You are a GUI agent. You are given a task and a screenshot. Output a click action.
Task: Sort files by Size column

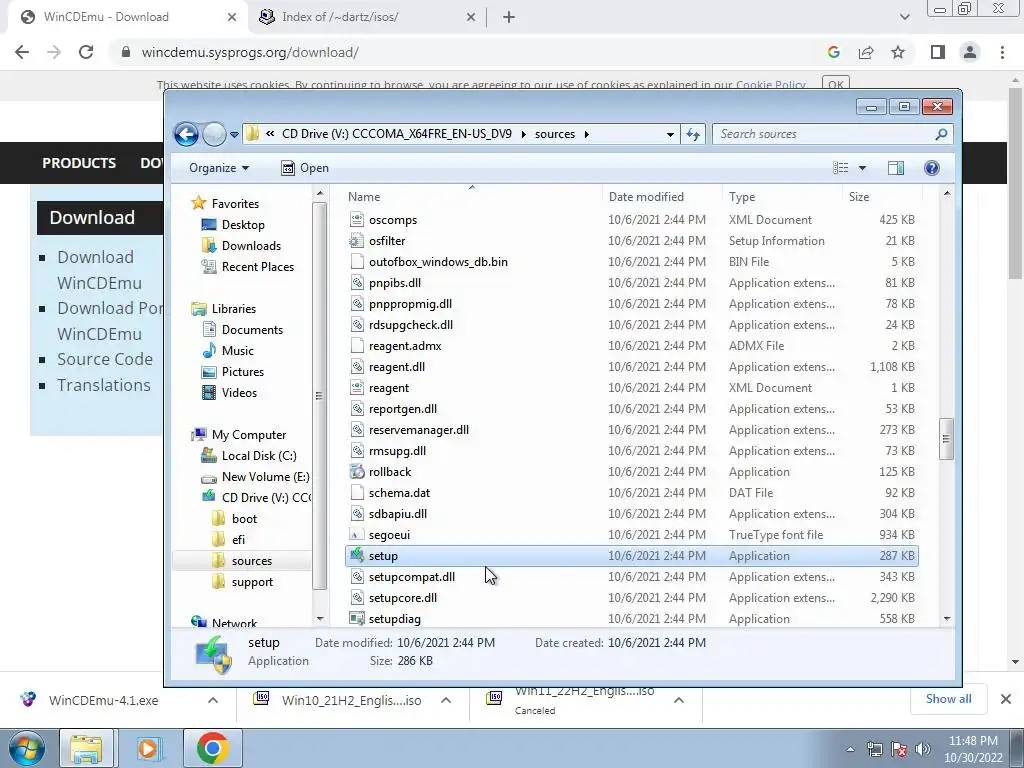click(859, 197)
